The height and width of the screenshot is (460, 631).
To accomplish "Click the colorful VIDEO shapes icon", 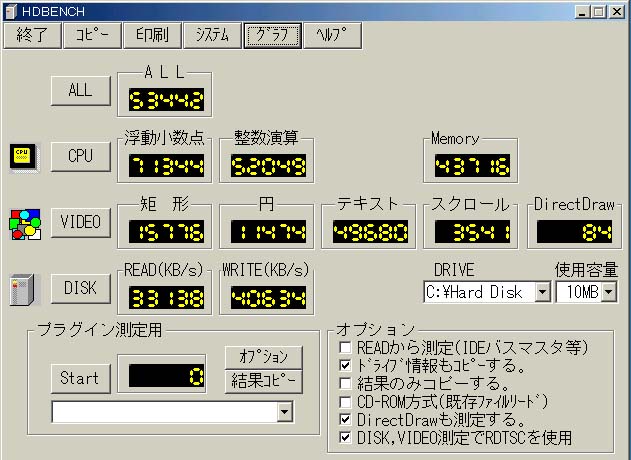I will coord(22,222).
